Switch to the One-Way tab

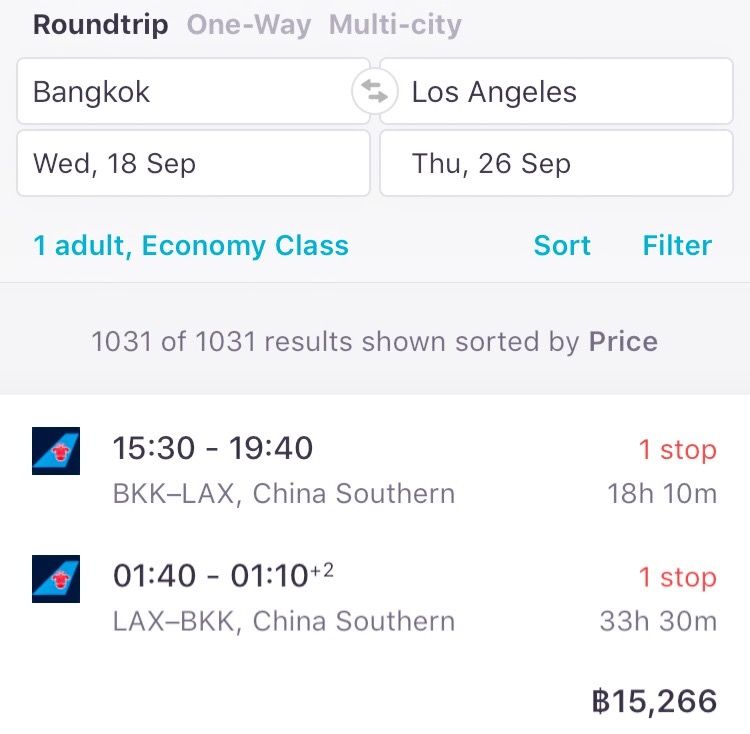(248, 25)
